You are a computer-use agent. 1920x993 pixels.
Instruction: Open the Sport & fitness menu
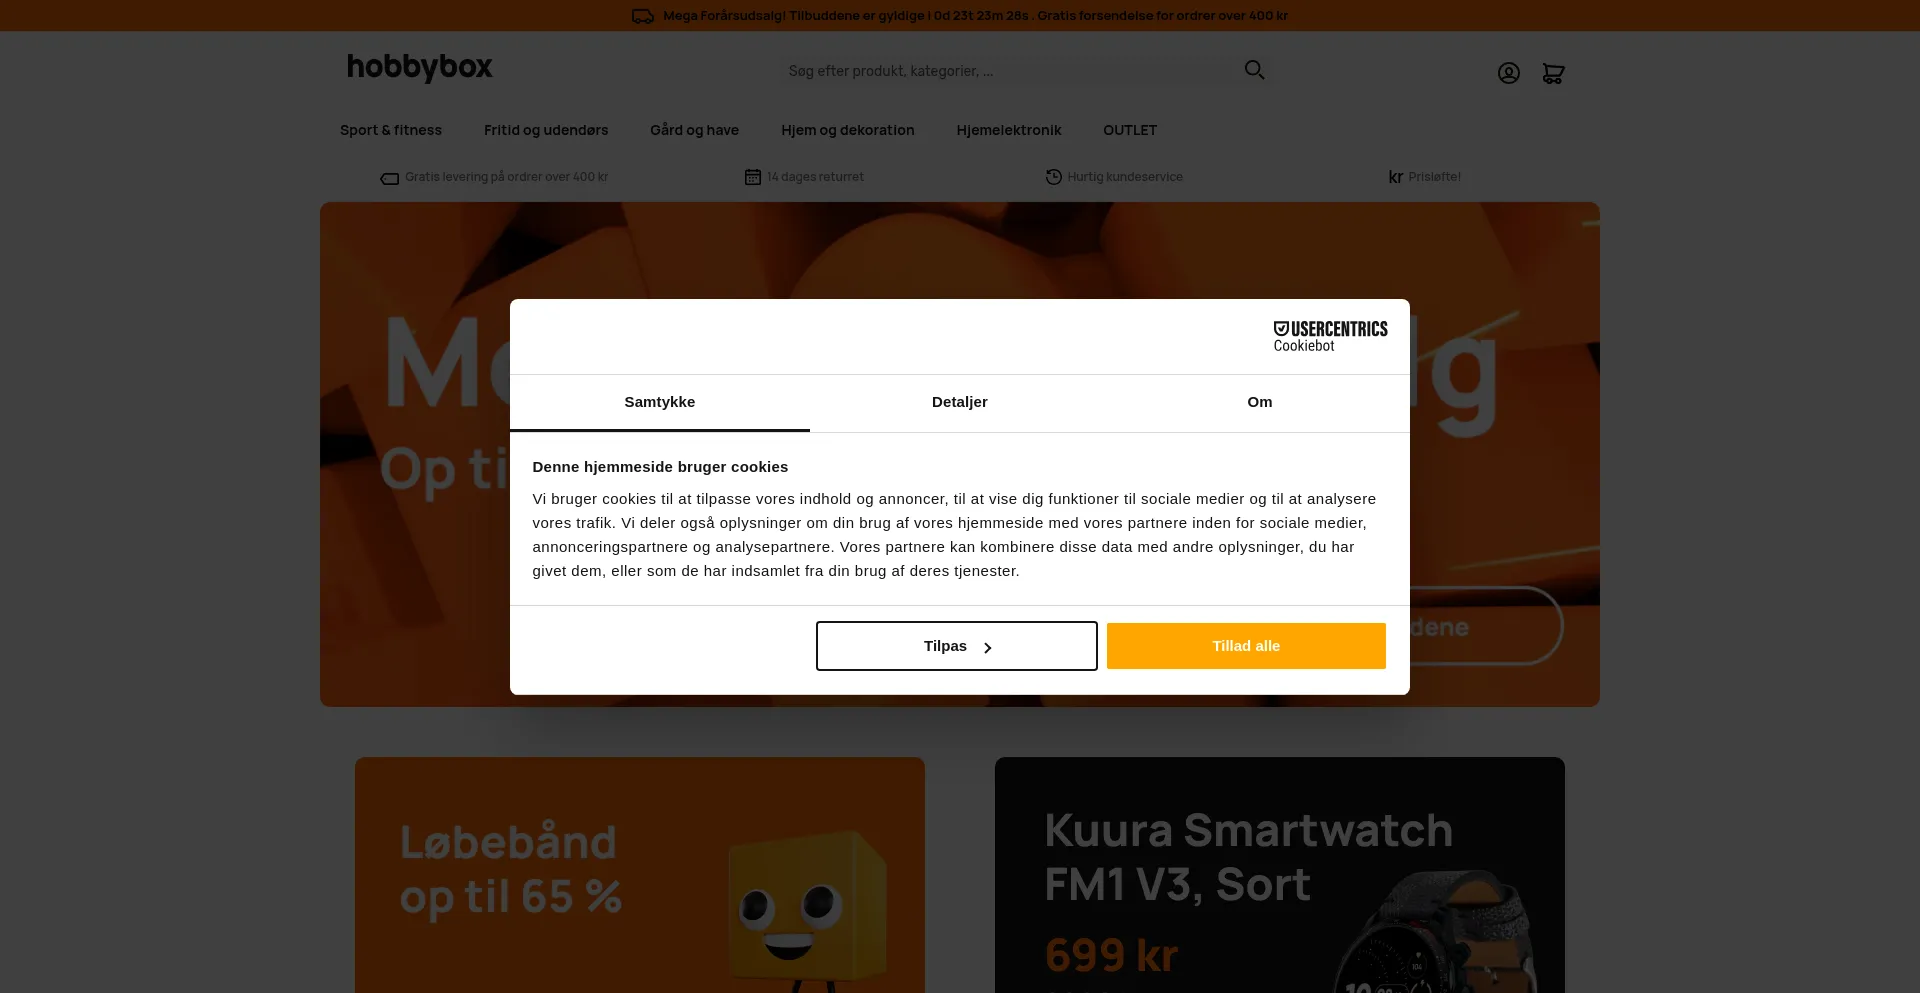(391, 130)
